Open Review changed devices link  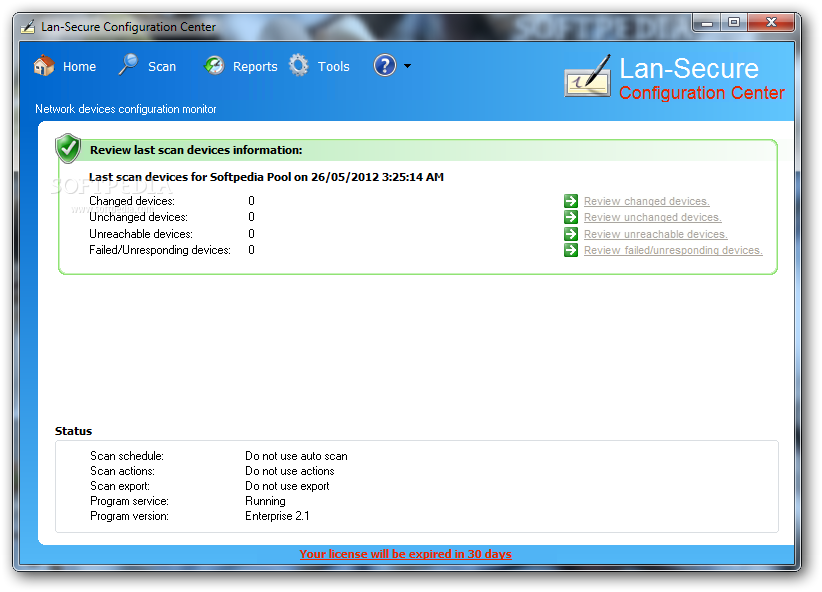pos(646,201)
